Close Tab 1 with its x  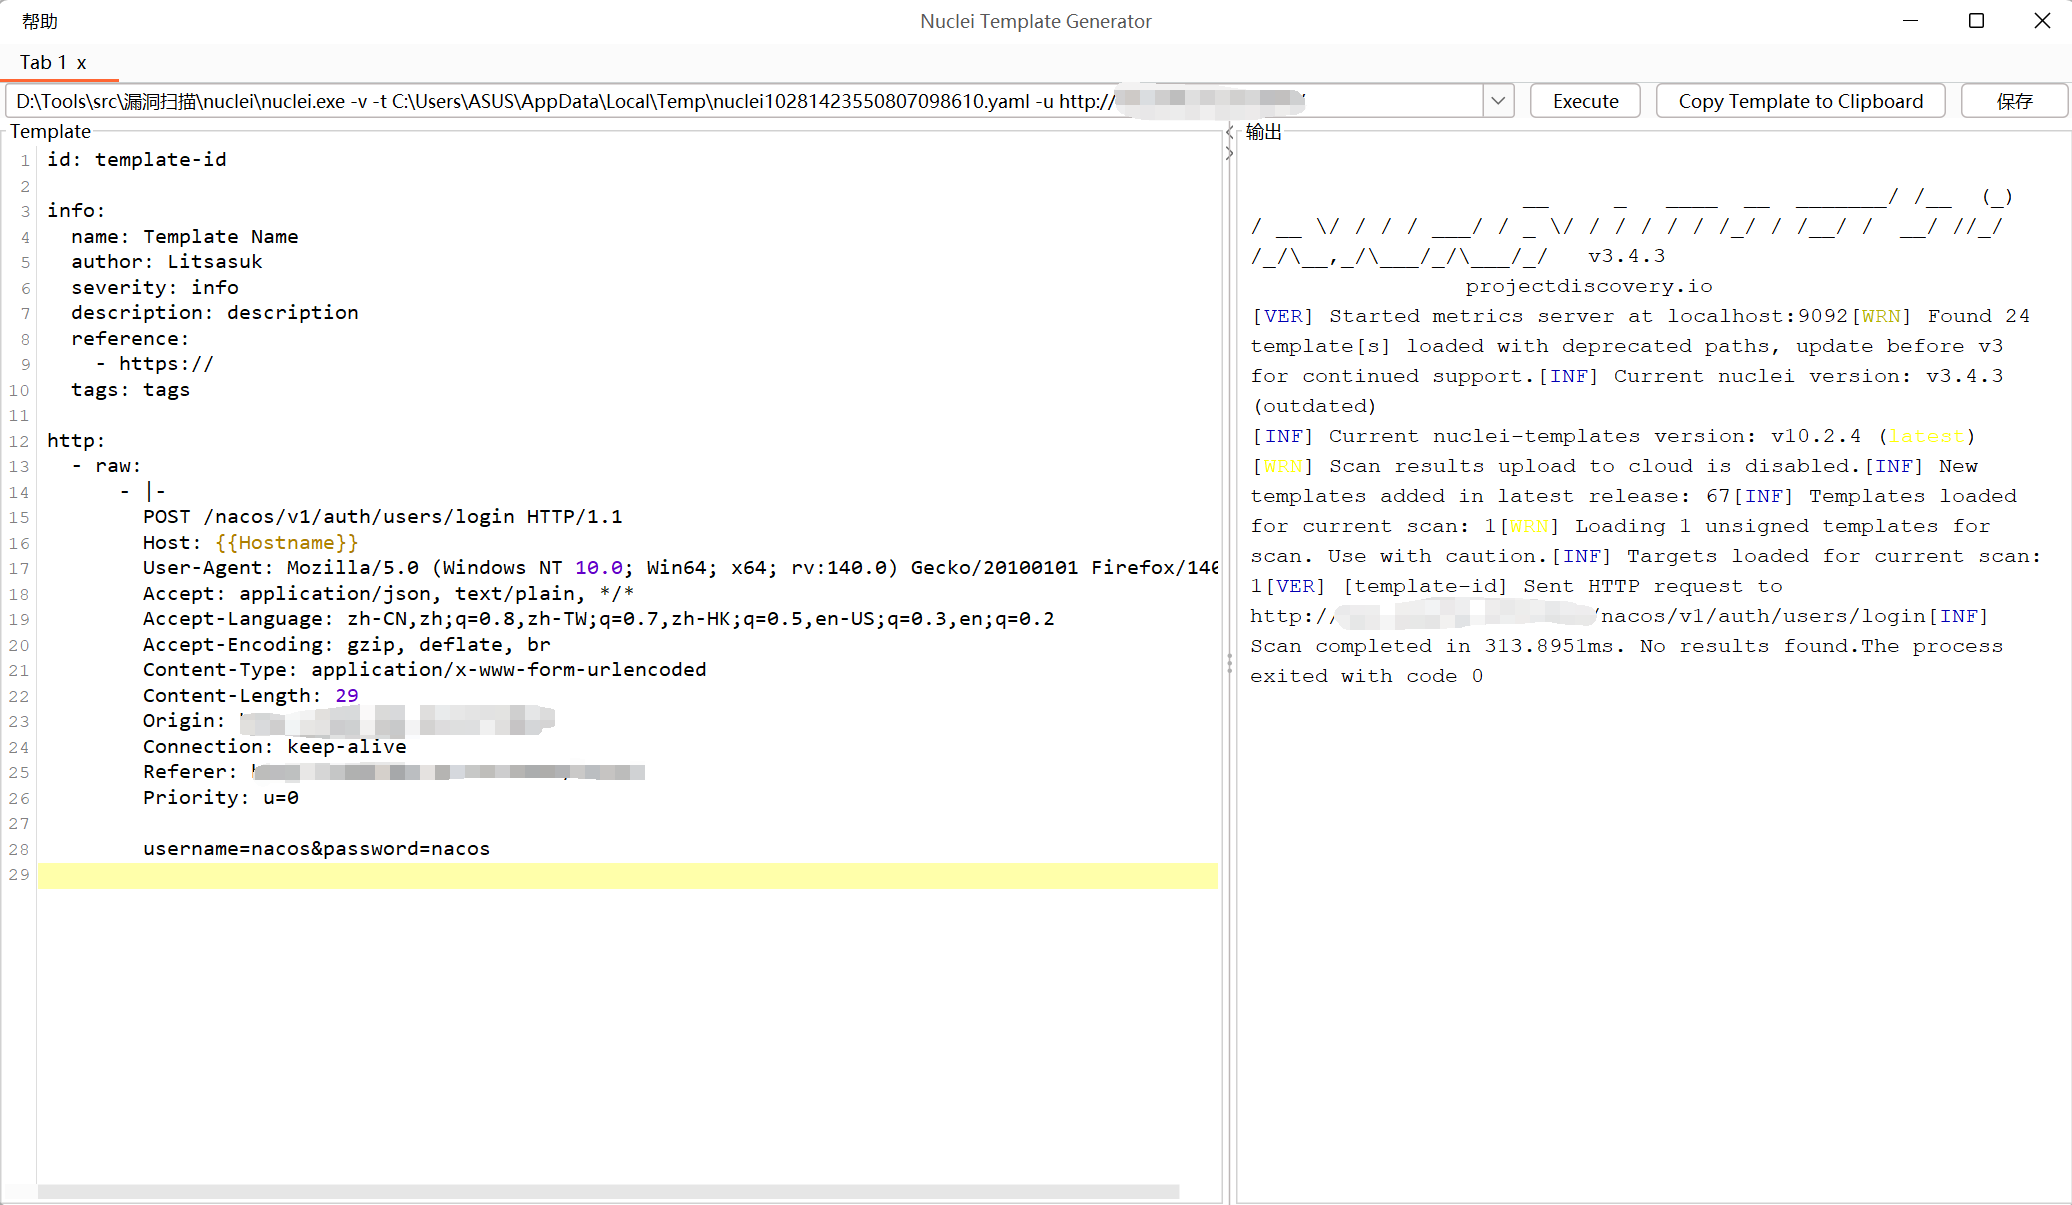[x=82, y=63]
